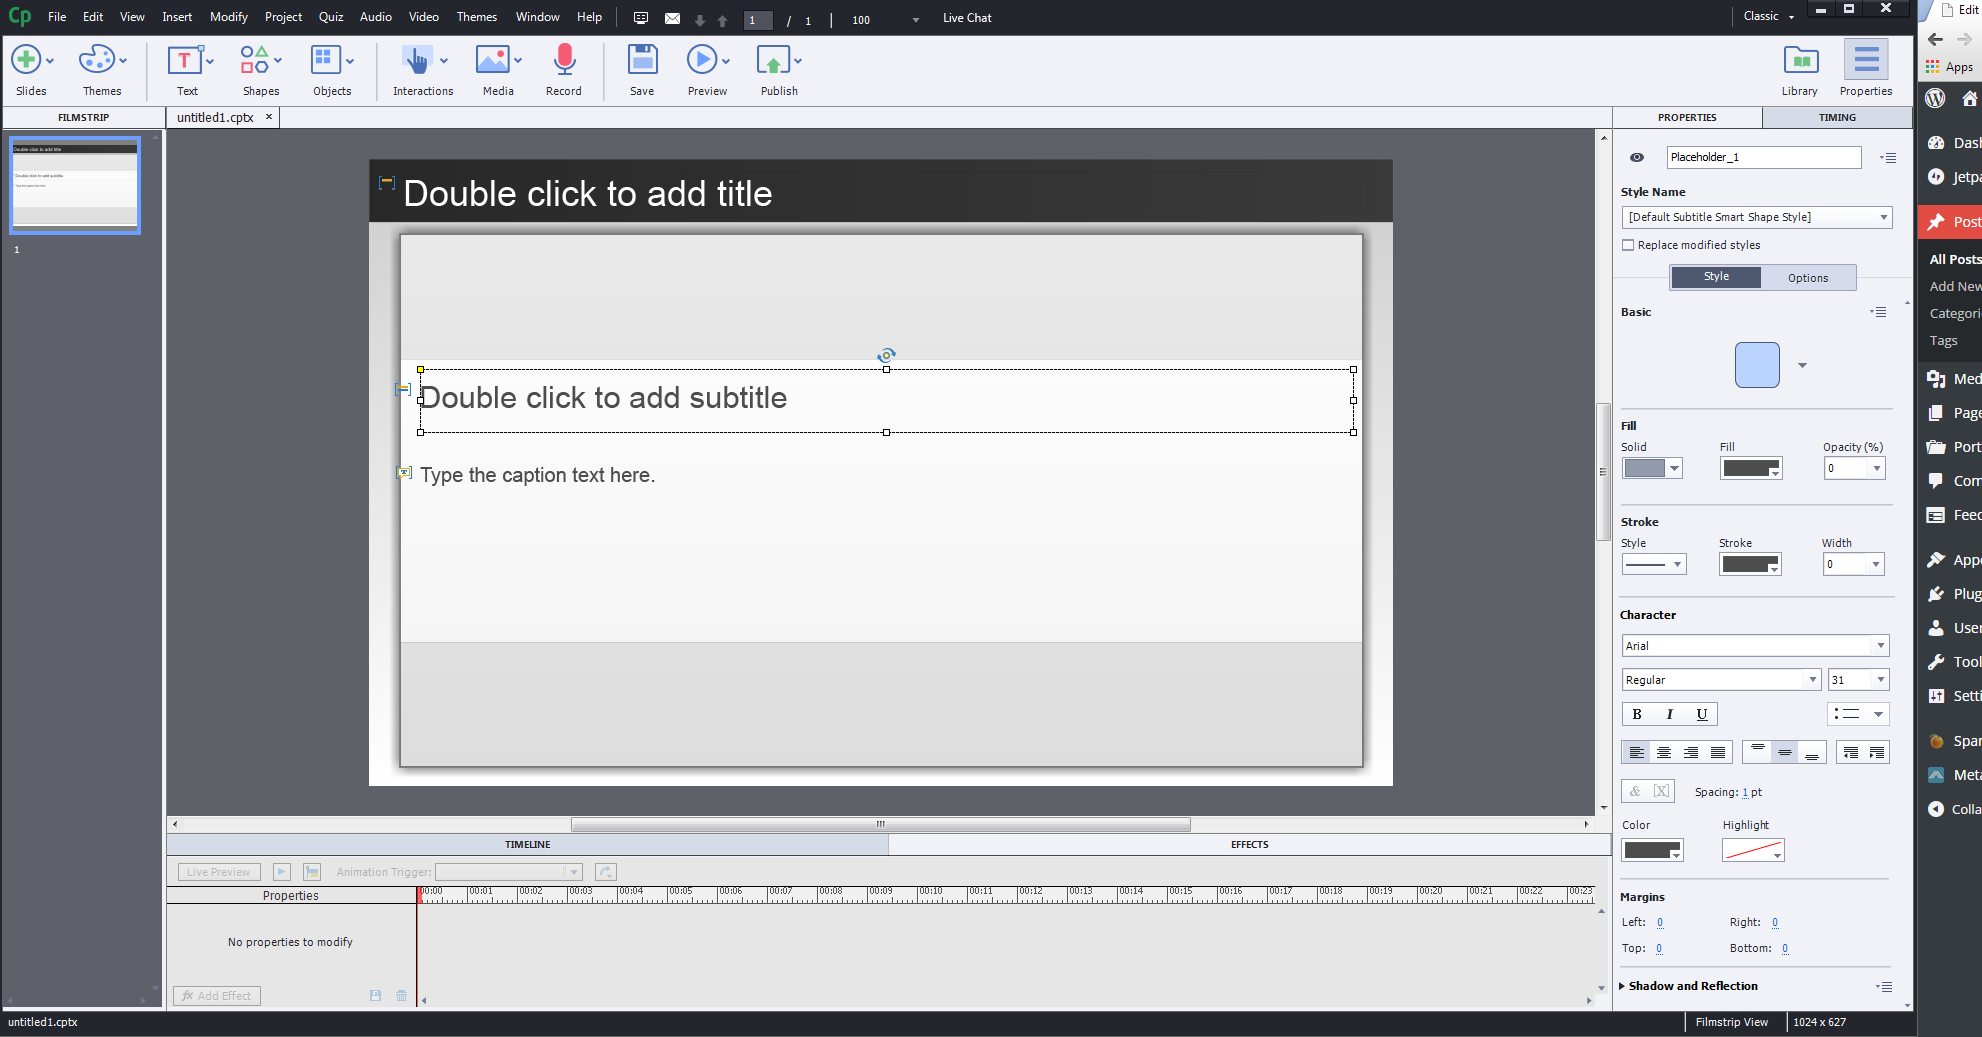Set text alignment to left
This screenshot has height=1037, width=1982.
tap(1637, 752)
